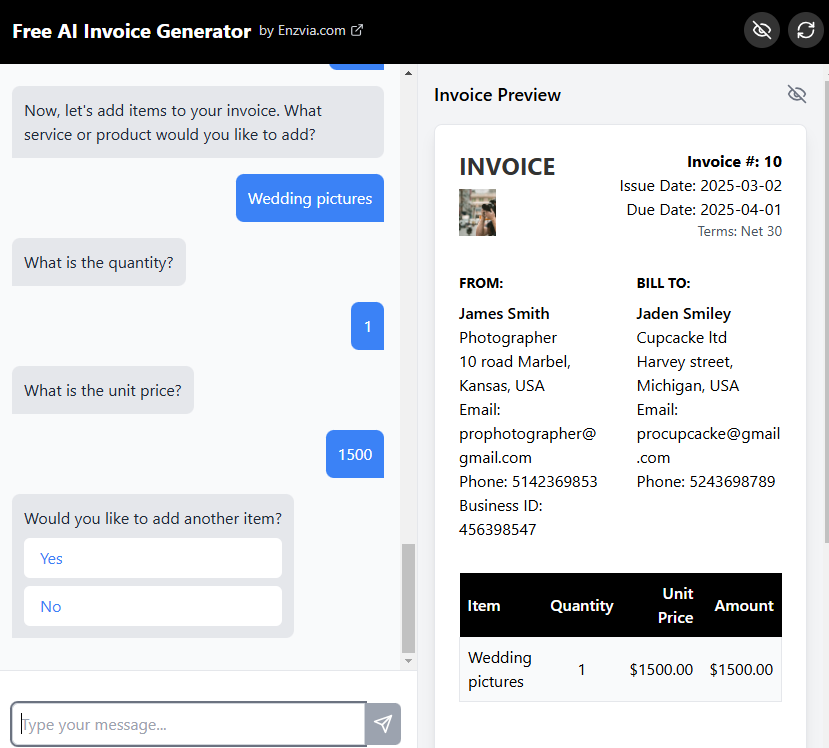Toggle invoice preview visibility with the eye icon

796,94
